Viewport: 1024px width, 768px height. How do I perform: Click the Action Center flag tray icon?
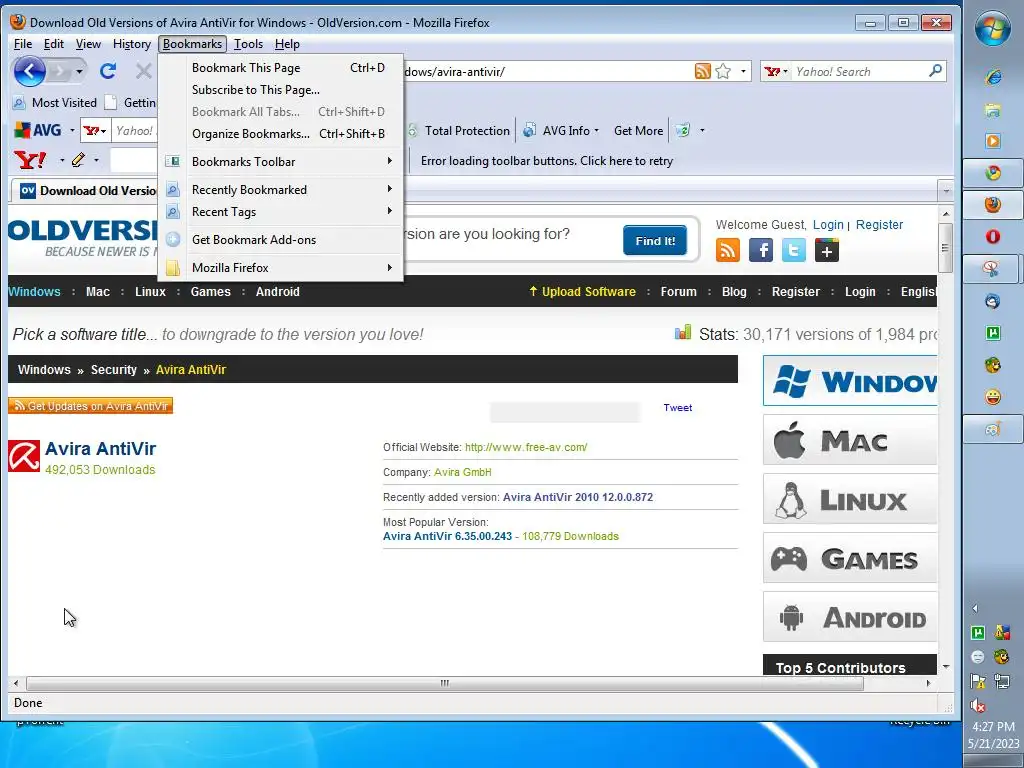pyautogui.click(x=978, y=681)
